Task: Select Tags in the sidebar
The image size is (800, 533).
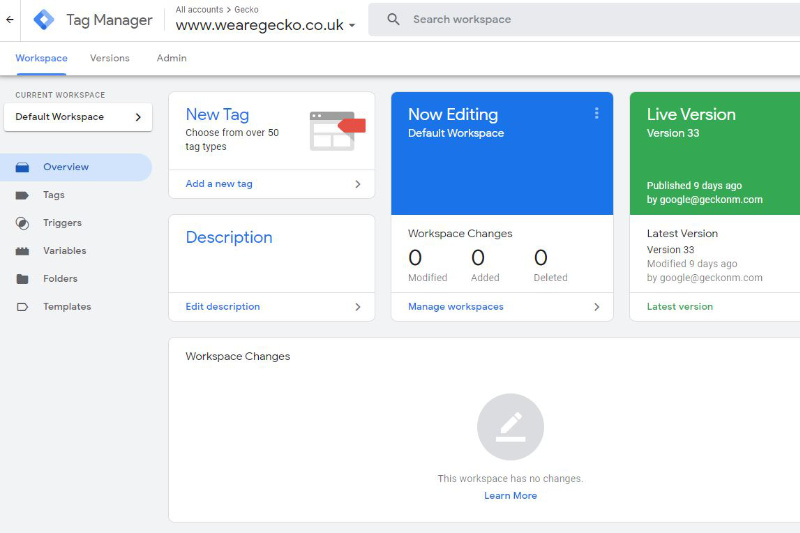Action: (76, 195)
